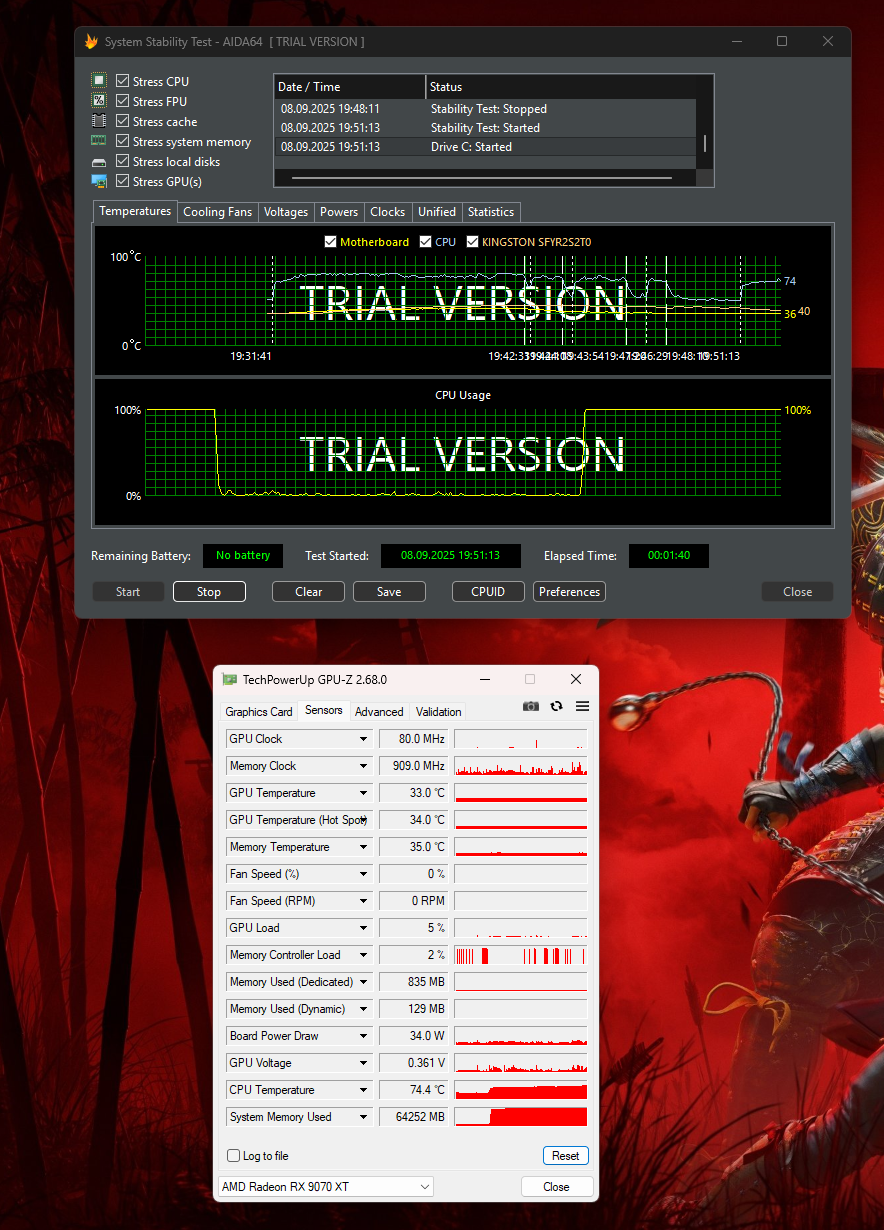Click the log list horizontal scrollbar

pos(481,178)
